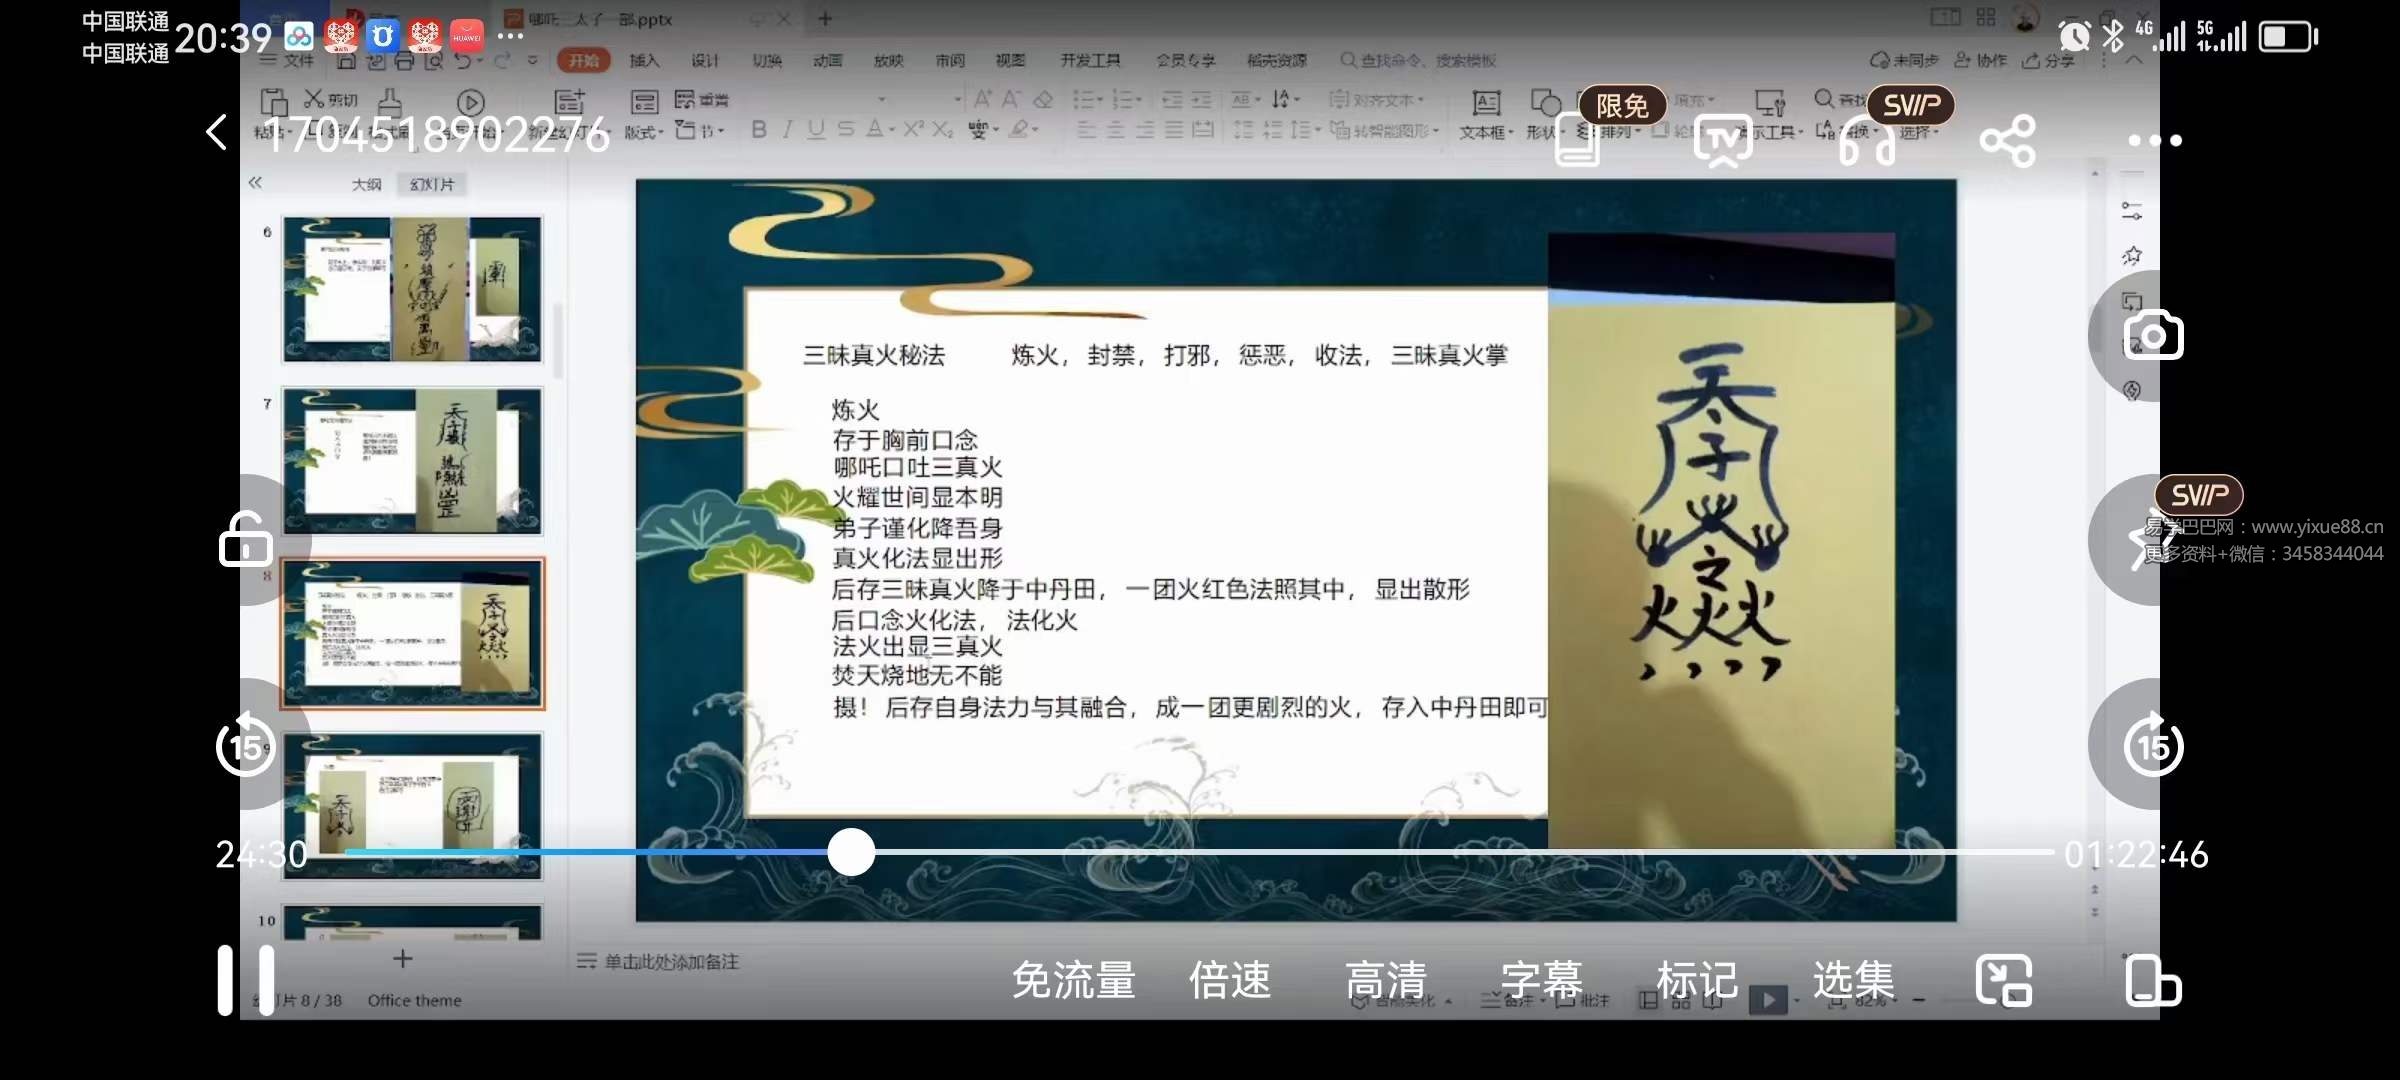This screenshot has height=1080, width=2400.
Task: Tap the alarm clock status icon
Action: pyautogui.click(x=2074, y=37)
